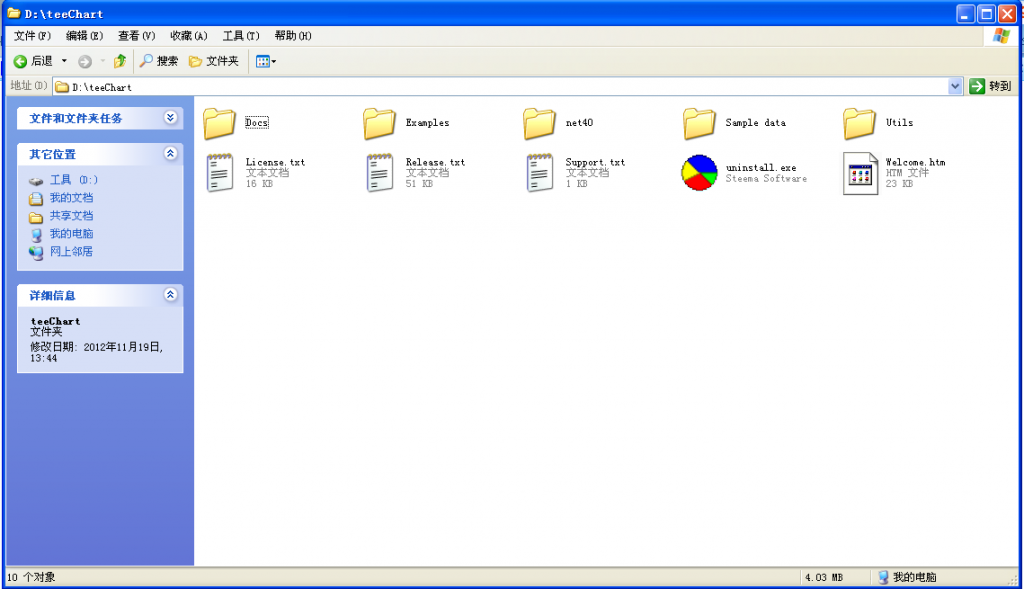
Task: Open 我的电脑 link in sidebar
Action: [x=71, y=233]
